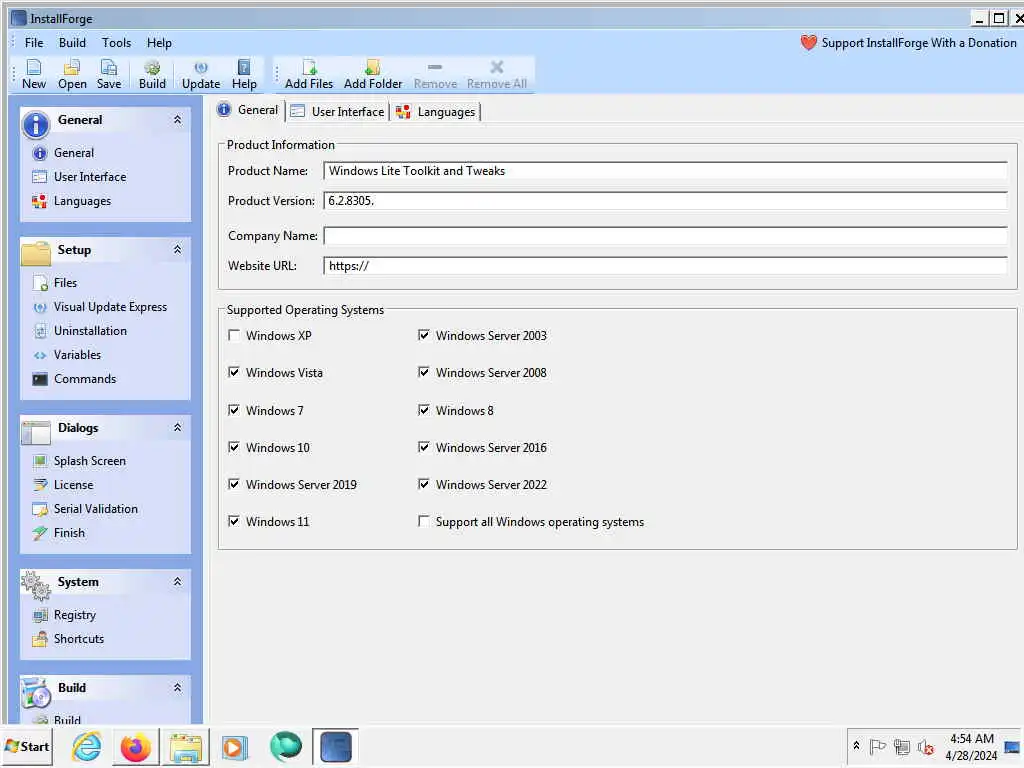Open the Build menu
This screenshot has height=768, width=1024.
click(72, 43)
